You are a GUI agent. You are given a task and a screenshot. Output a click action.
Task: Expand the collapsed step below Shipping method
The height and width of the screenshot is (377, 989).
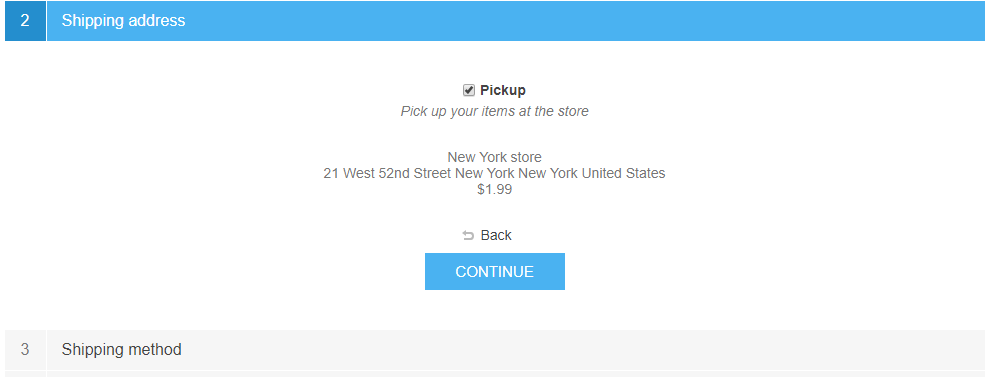click(x=494, y=374)
